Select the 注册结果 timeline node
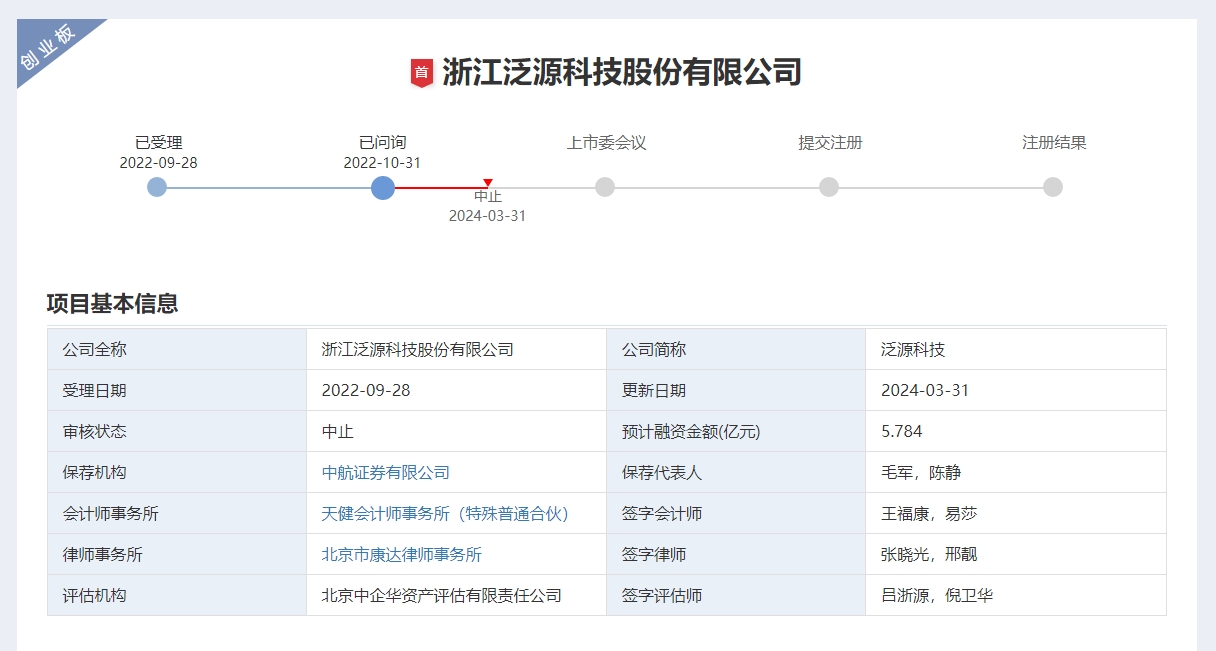The width and height of the screenshot is (1216, 651). tap(1053, 187)
